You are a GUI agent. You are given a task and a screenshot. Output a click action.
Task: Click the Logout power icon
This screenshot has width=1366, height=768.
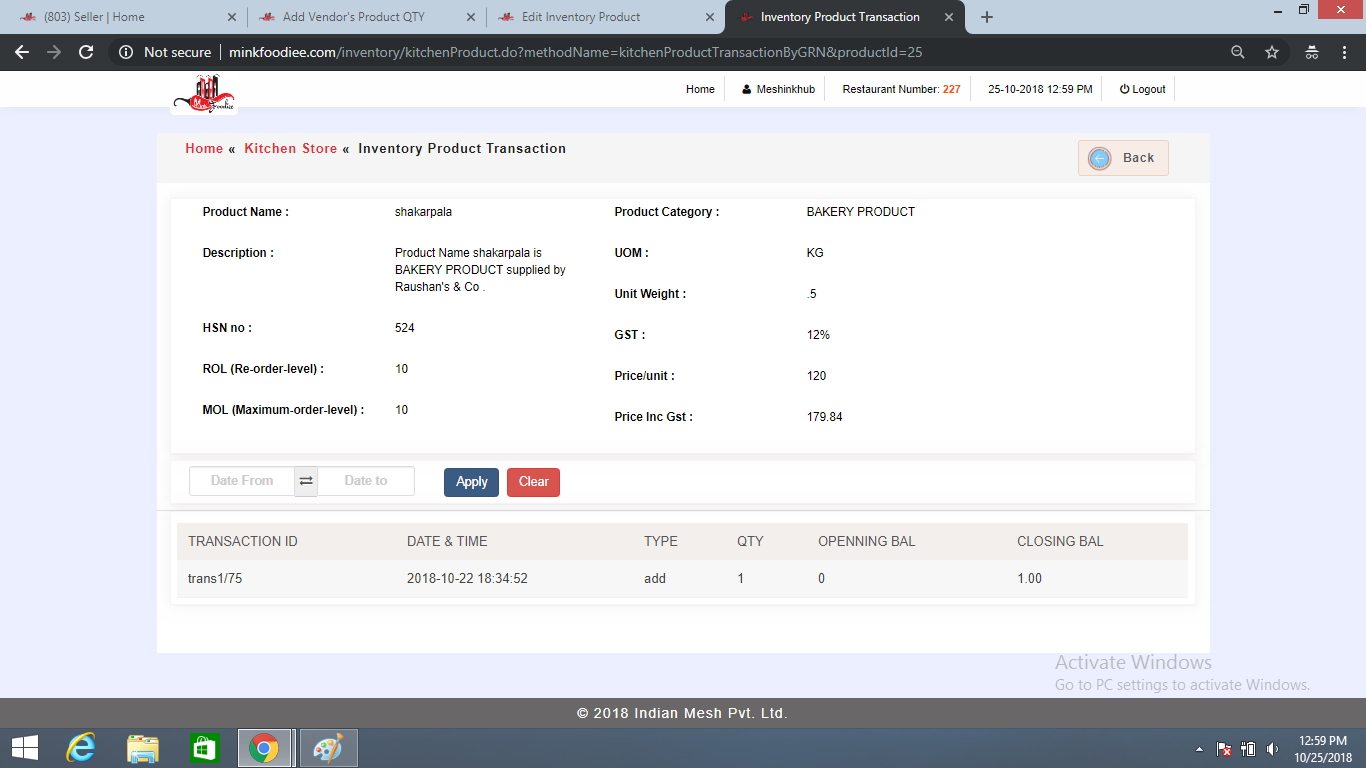click(x=1124, y=89)
